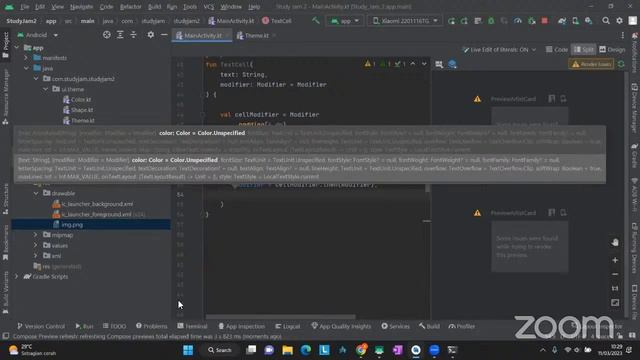Hide the project panel with minus icon
Screen dimensions: 640x360
point(164,35)
